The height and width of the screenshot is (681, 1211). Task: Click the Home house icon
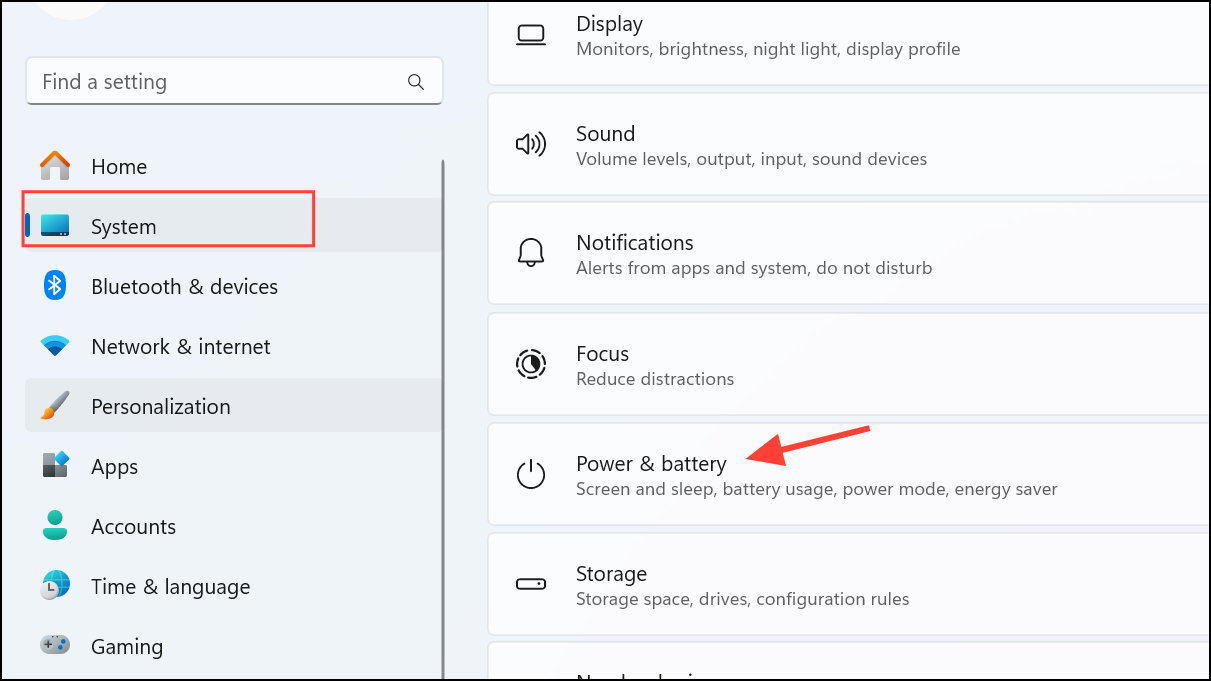click(x=55, y=166)
